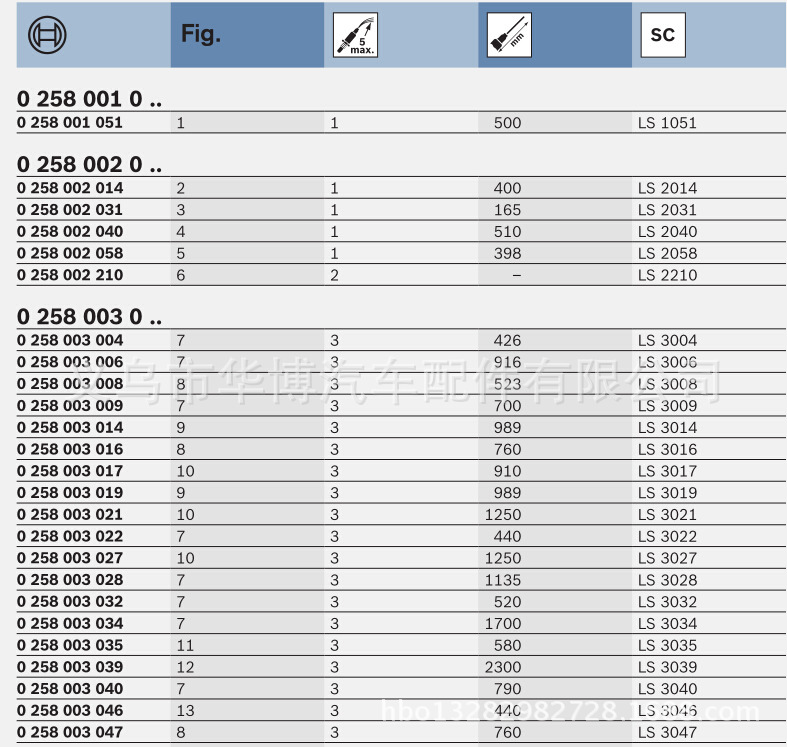Click the SC header icon
The height and width of the screenshot is (747, 787).
(x=663, y=35)
